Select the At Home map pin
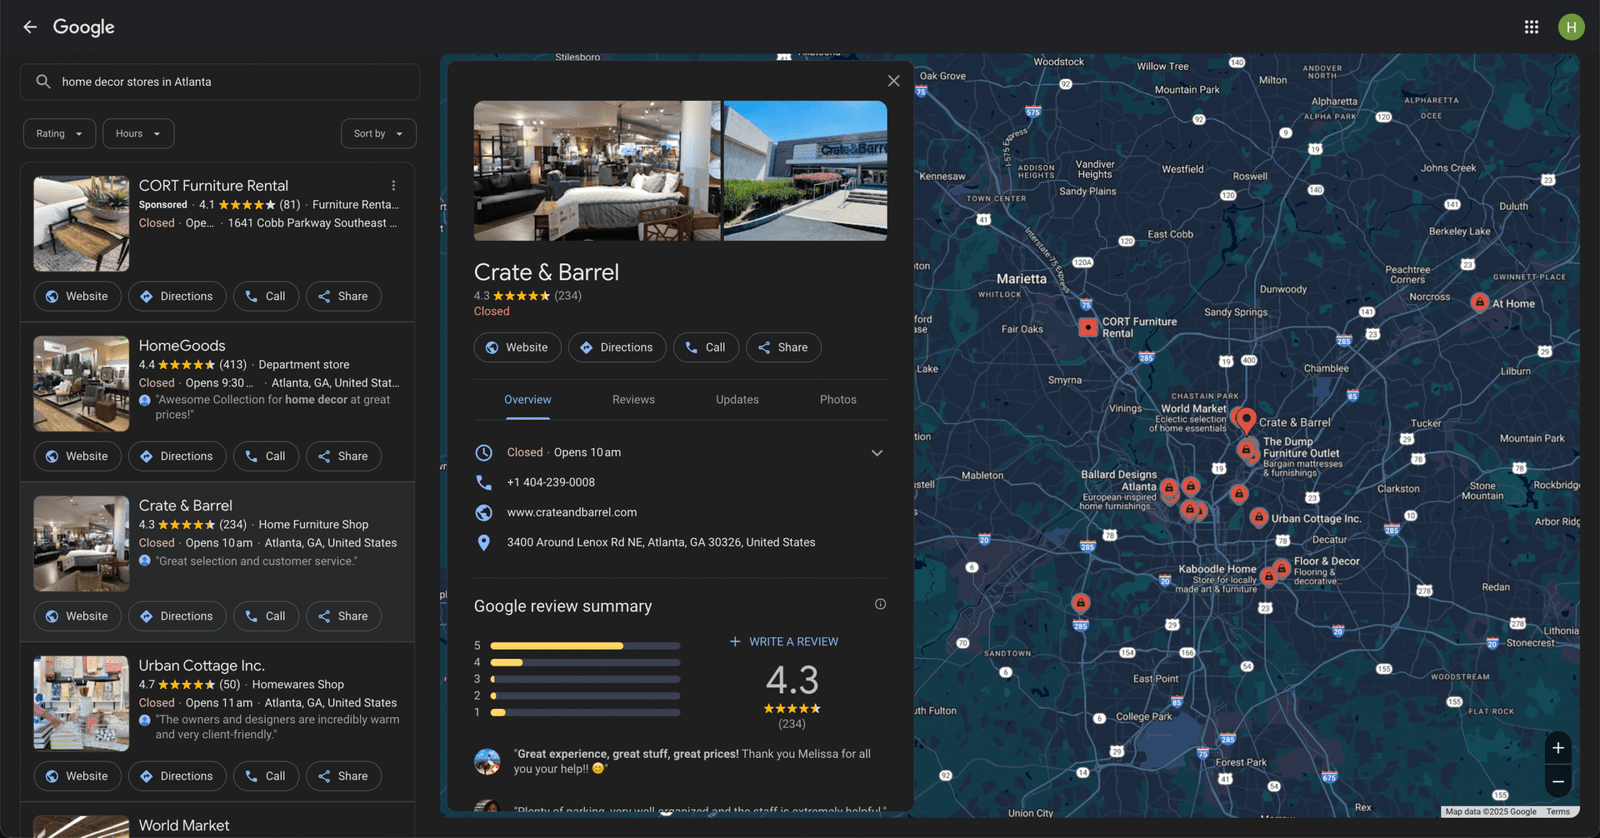Image resolution: width=1600 pixels, height=838 pixels. tap(1479, 301)
